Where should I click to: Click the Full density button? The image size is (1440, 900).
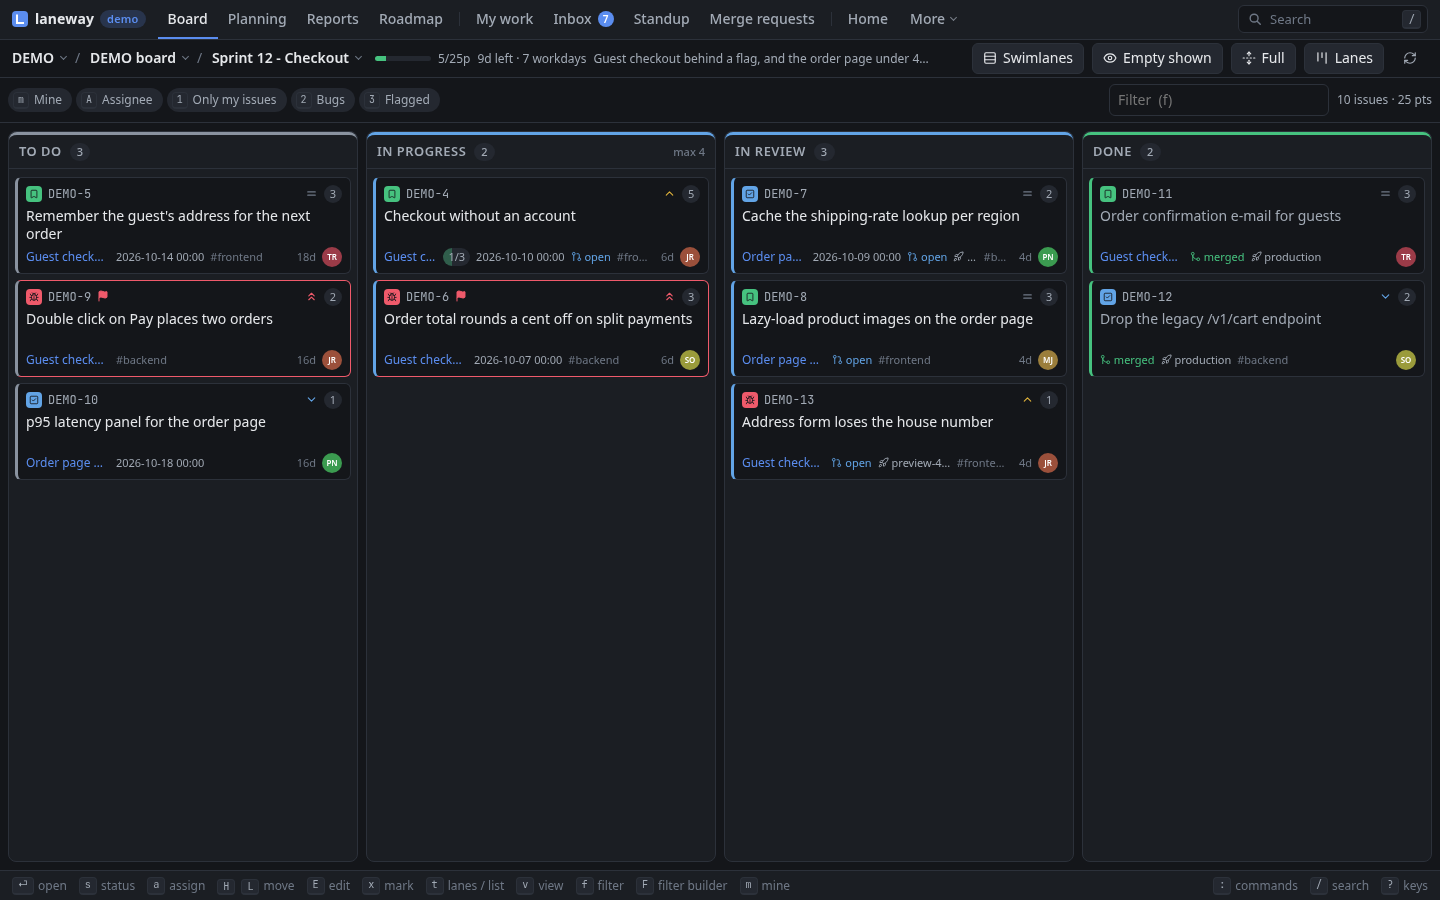coord(1263,58)
